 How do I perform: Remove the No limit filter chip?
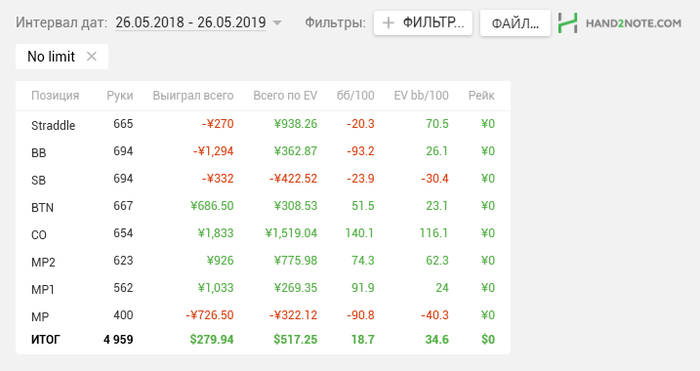(x=92, y=57)
